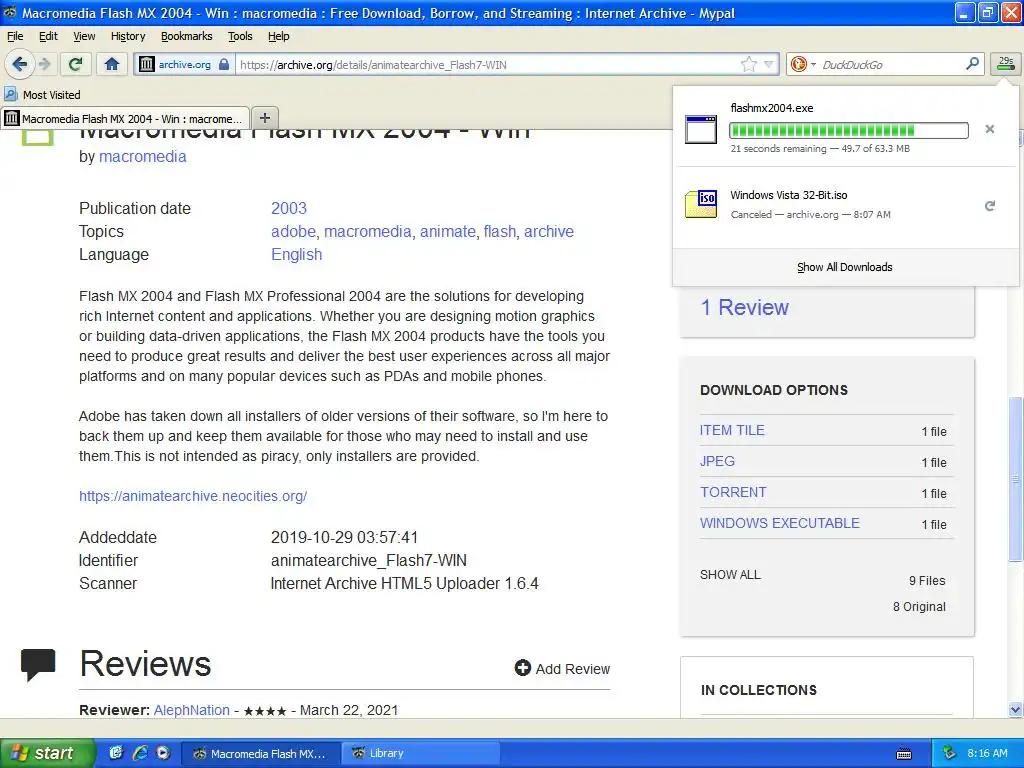Click the Add Review plus icon
Screen dimensions: 1024x768
coord(522,668)
